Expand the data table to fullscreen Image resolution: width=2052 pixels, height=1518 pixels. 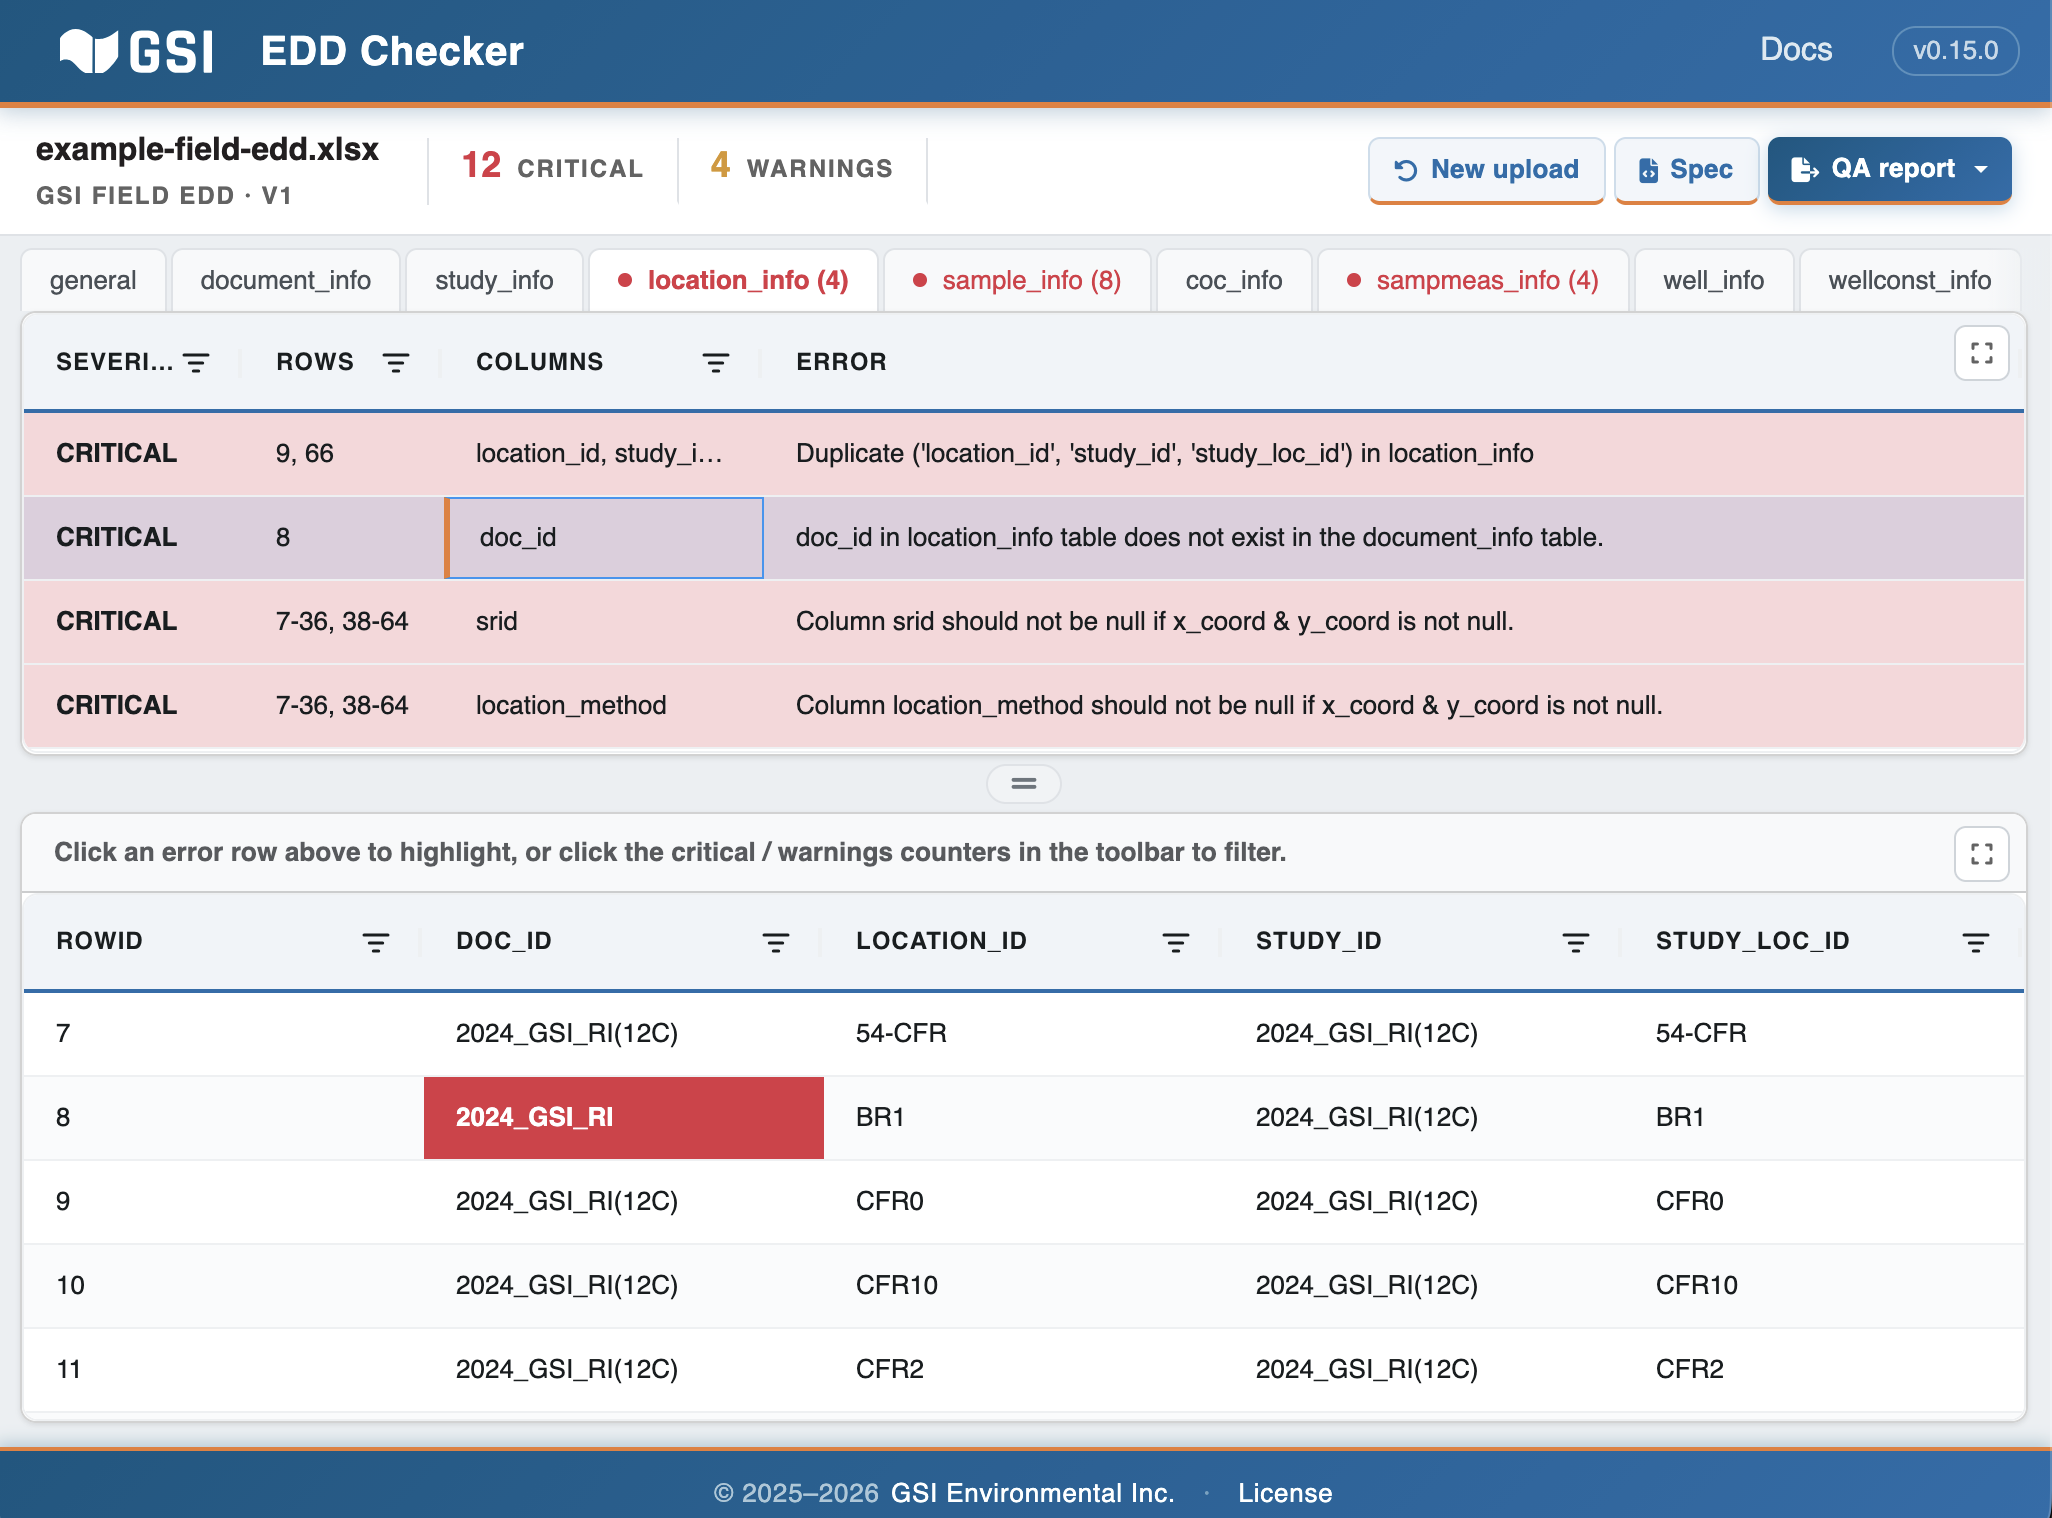coord(1982,854)
